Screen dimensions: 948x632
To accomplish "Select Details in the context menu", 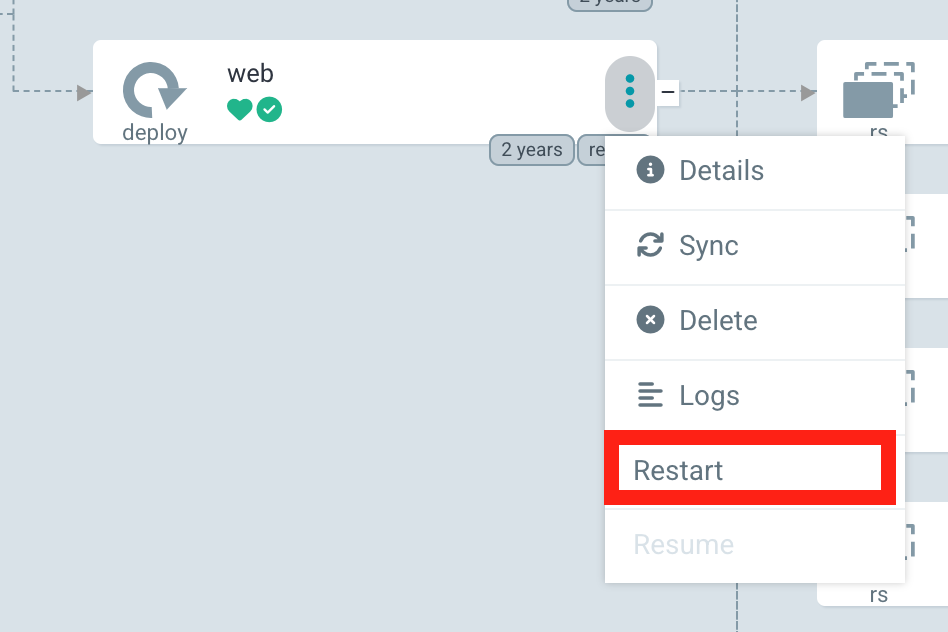I will tap(721, 171).
